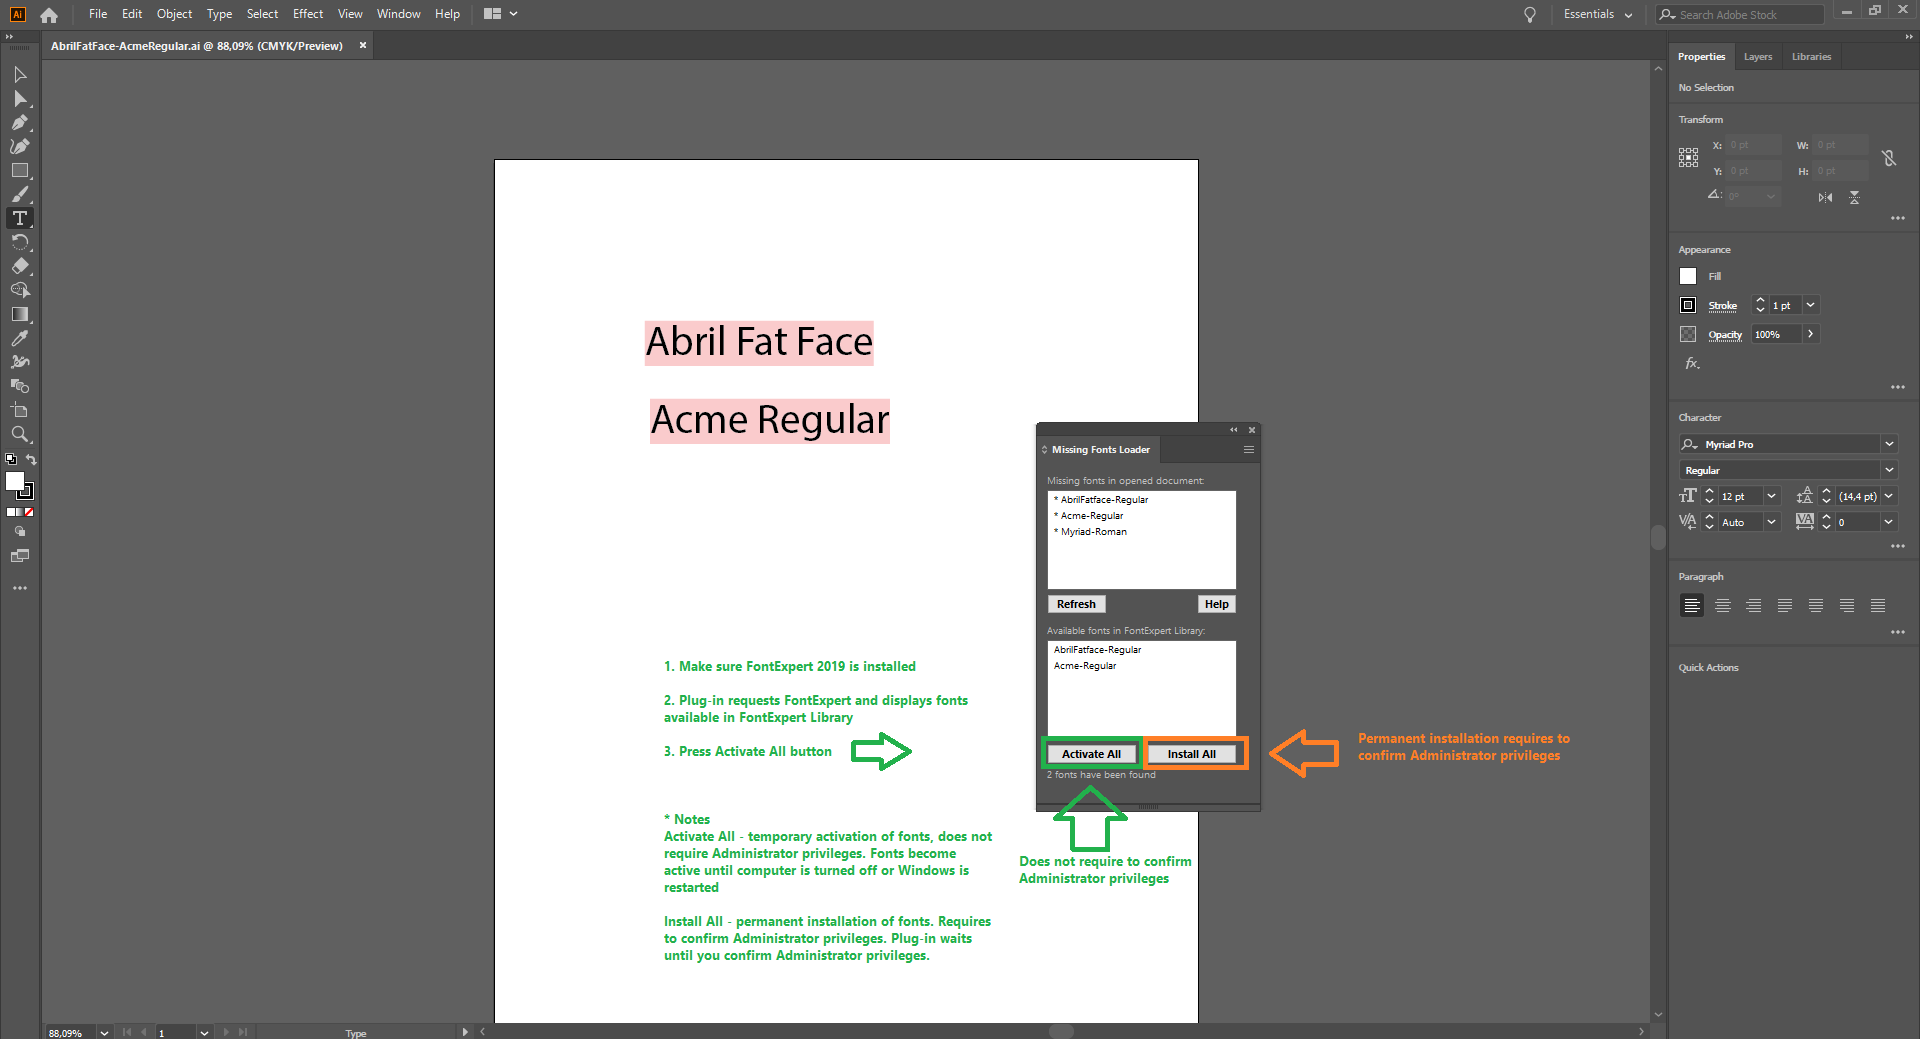Set paragraph to Align Right
Viewport: 1920px width, 1039px height.
[x=1753, y=605]
